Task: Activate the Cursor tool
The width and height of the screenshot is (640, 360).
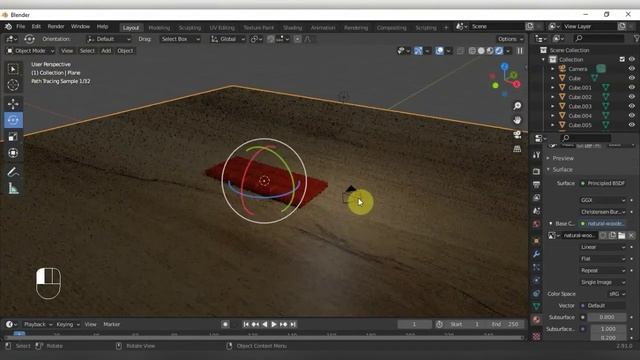Action: (x=13, y=85)
